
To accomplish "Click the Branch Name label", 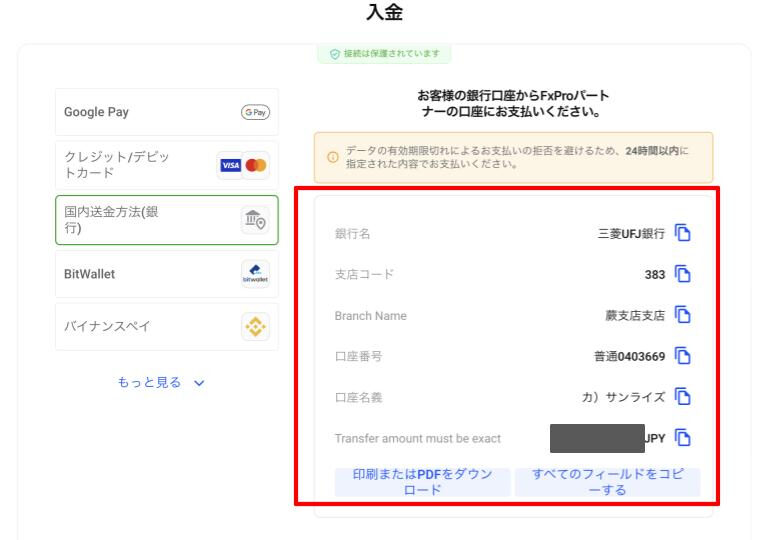I will [371, 316].
